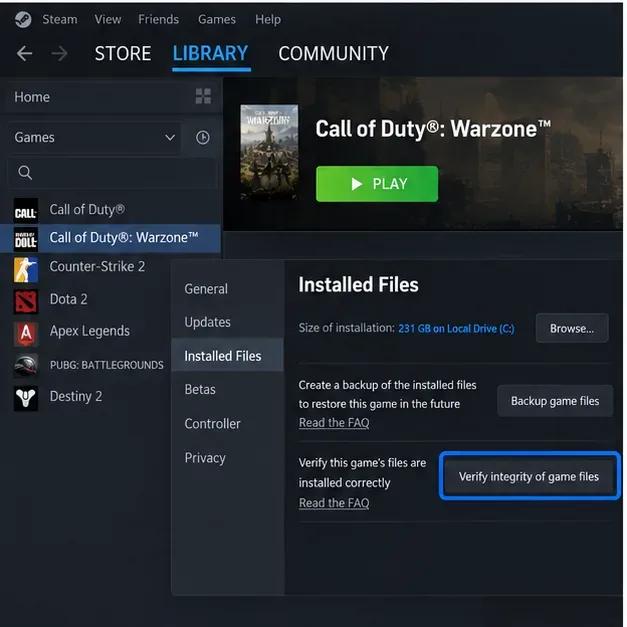Go to the STORE tab
627x627 pixels.
click(123, 54)
